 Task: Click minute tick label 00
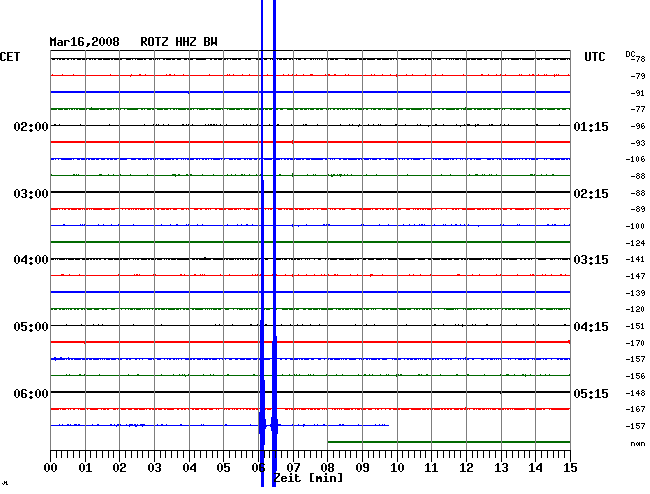pos(51,468)
